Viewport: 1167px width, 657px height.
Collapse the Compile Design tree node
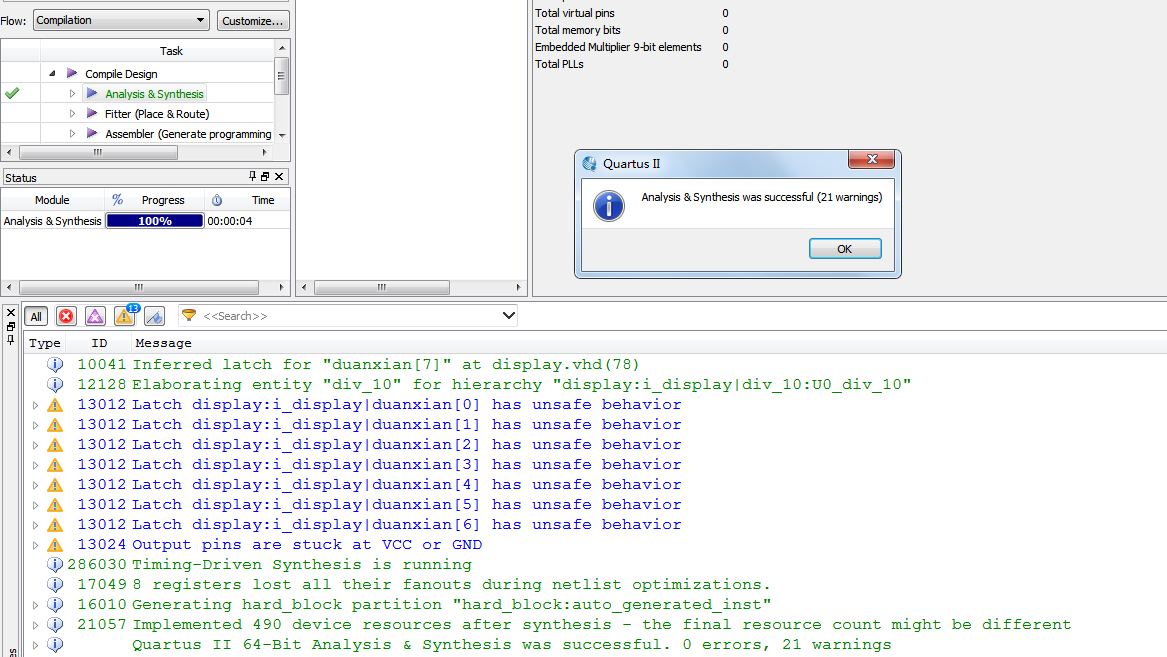coord(52,74)
